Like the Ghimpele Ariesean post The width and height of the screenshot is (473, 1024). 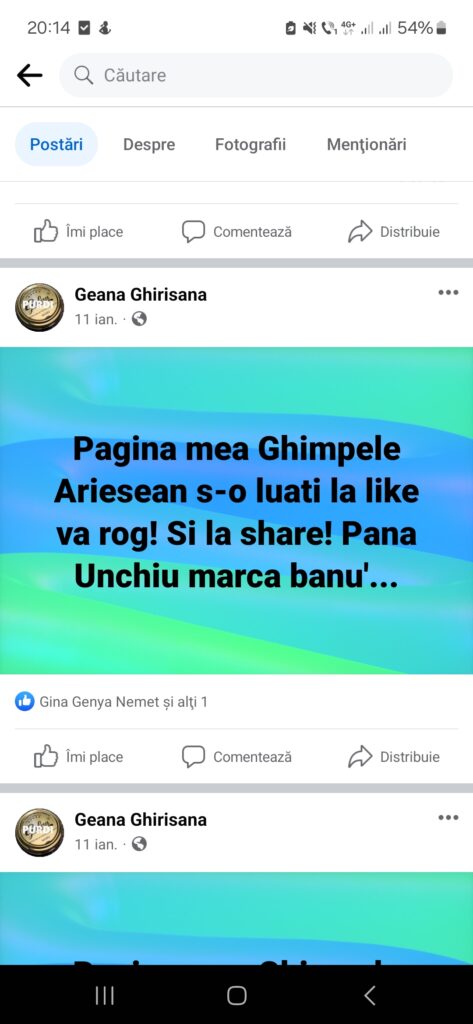click(78, 757)
